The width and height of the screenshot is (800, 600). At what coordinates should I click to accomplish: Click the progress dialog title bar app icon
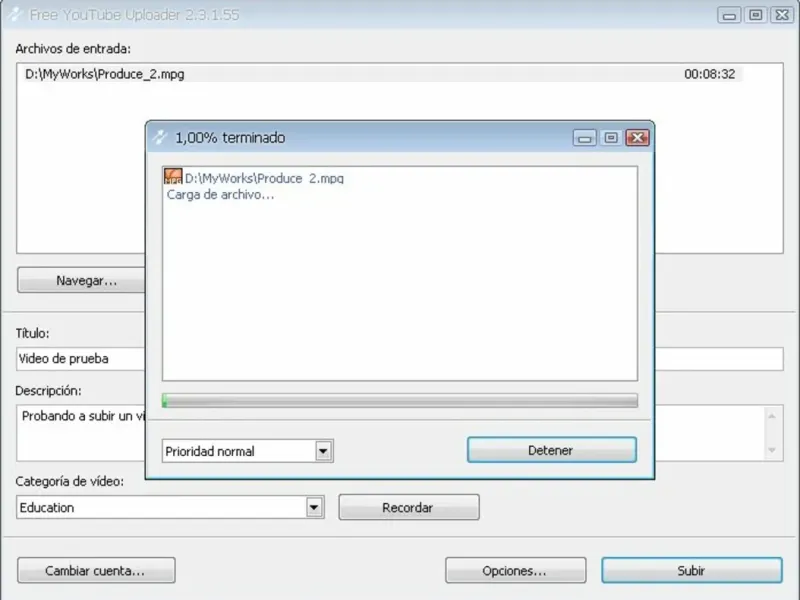[160, 137]
